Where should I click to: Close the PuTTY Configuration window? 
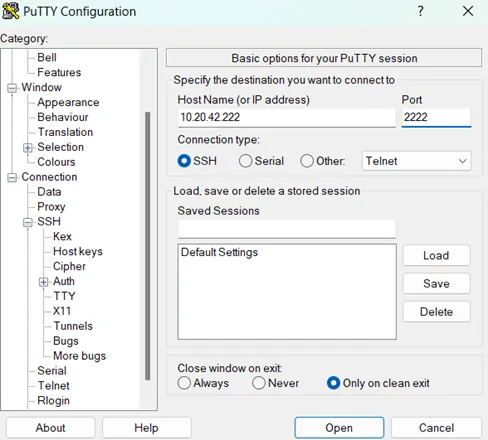click(468, 11)
